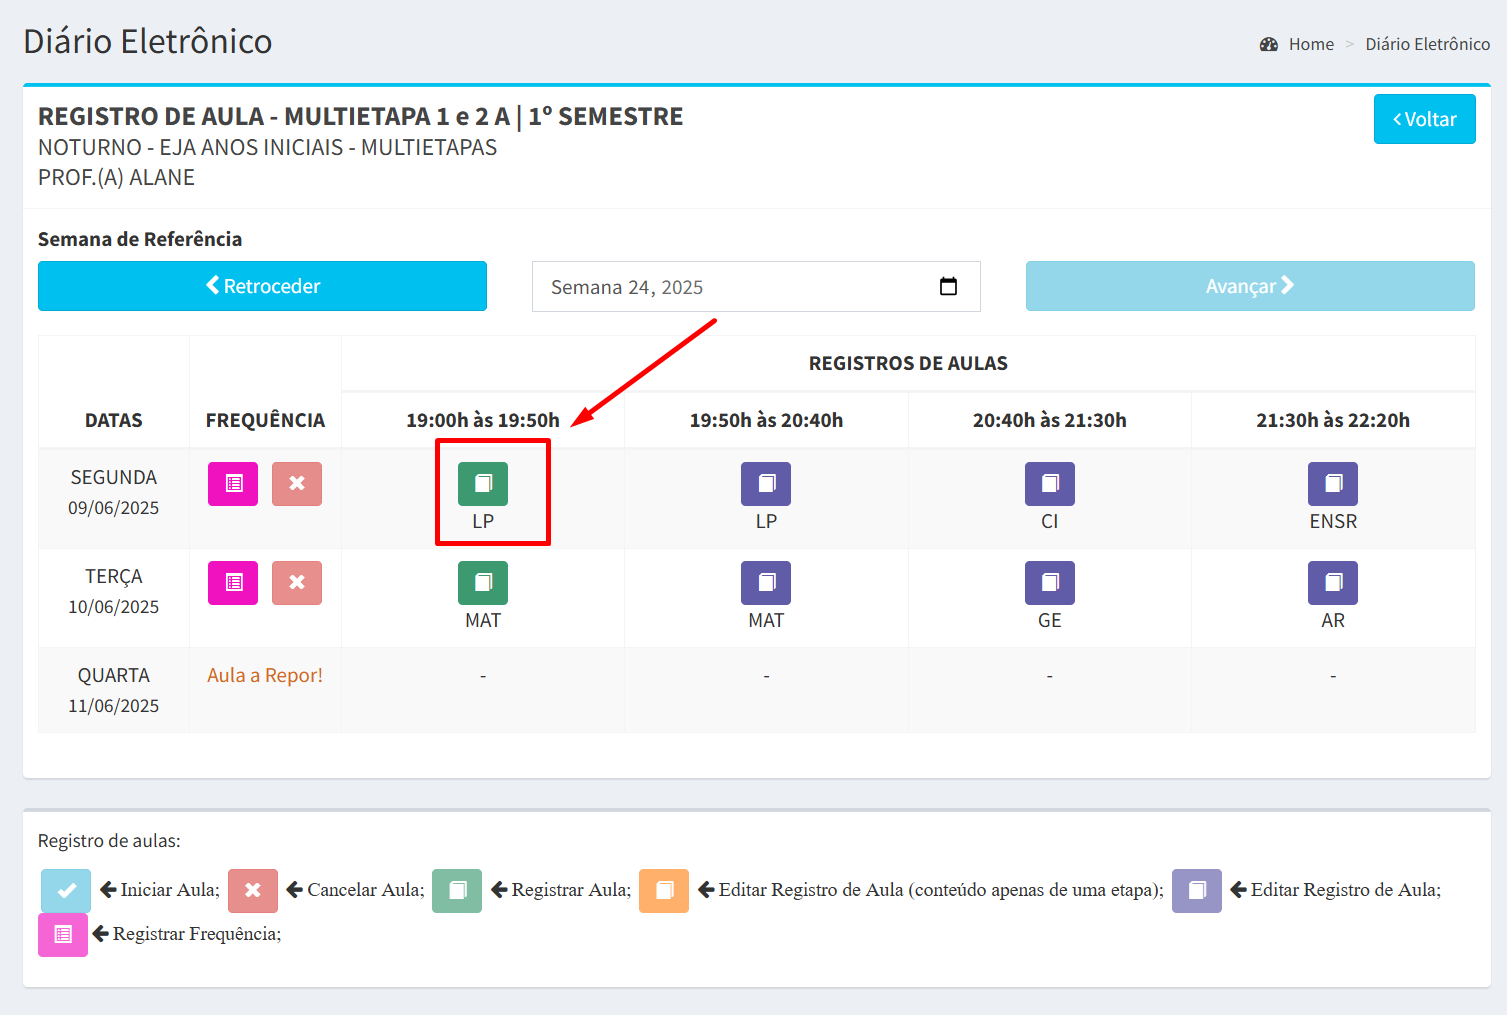Cancel Monday's class with red X
Viewport: 1507px width, 1015px height.
(297, 484)
